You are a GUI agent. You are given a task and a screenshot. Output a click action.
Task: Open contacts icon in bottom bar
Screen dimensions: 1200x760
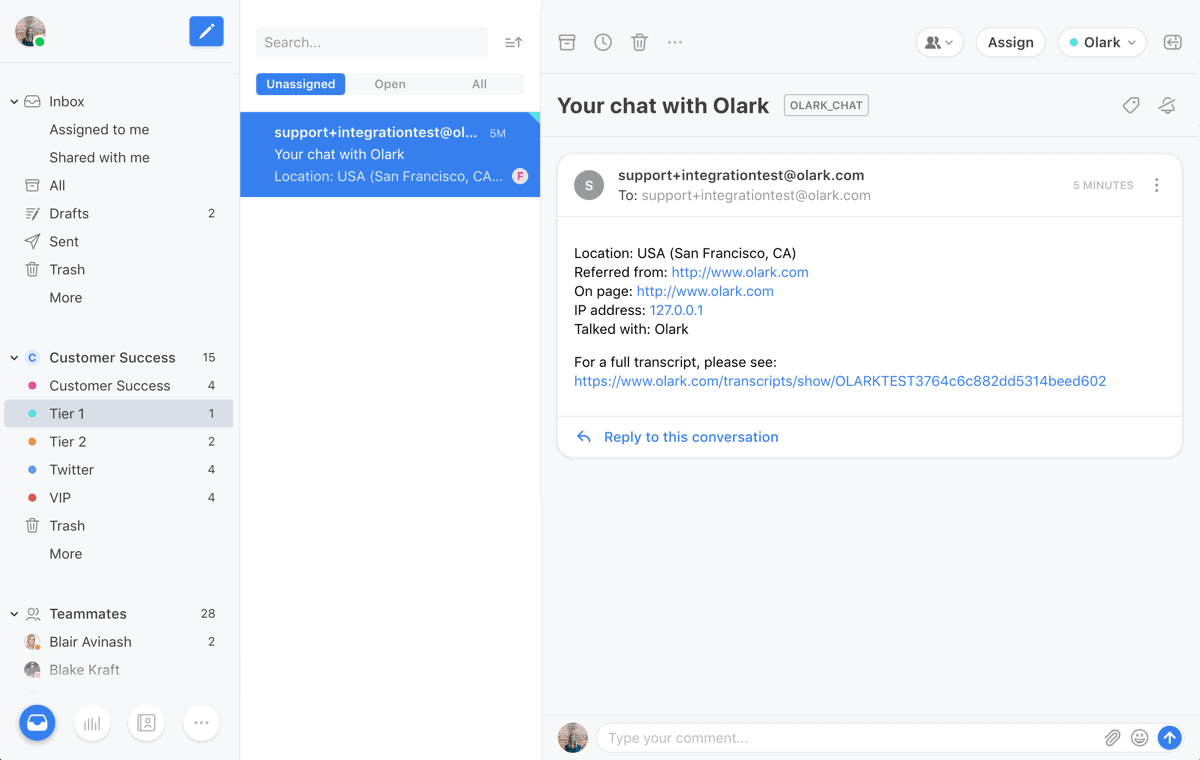pyautogui.click(x=146, y=723)
